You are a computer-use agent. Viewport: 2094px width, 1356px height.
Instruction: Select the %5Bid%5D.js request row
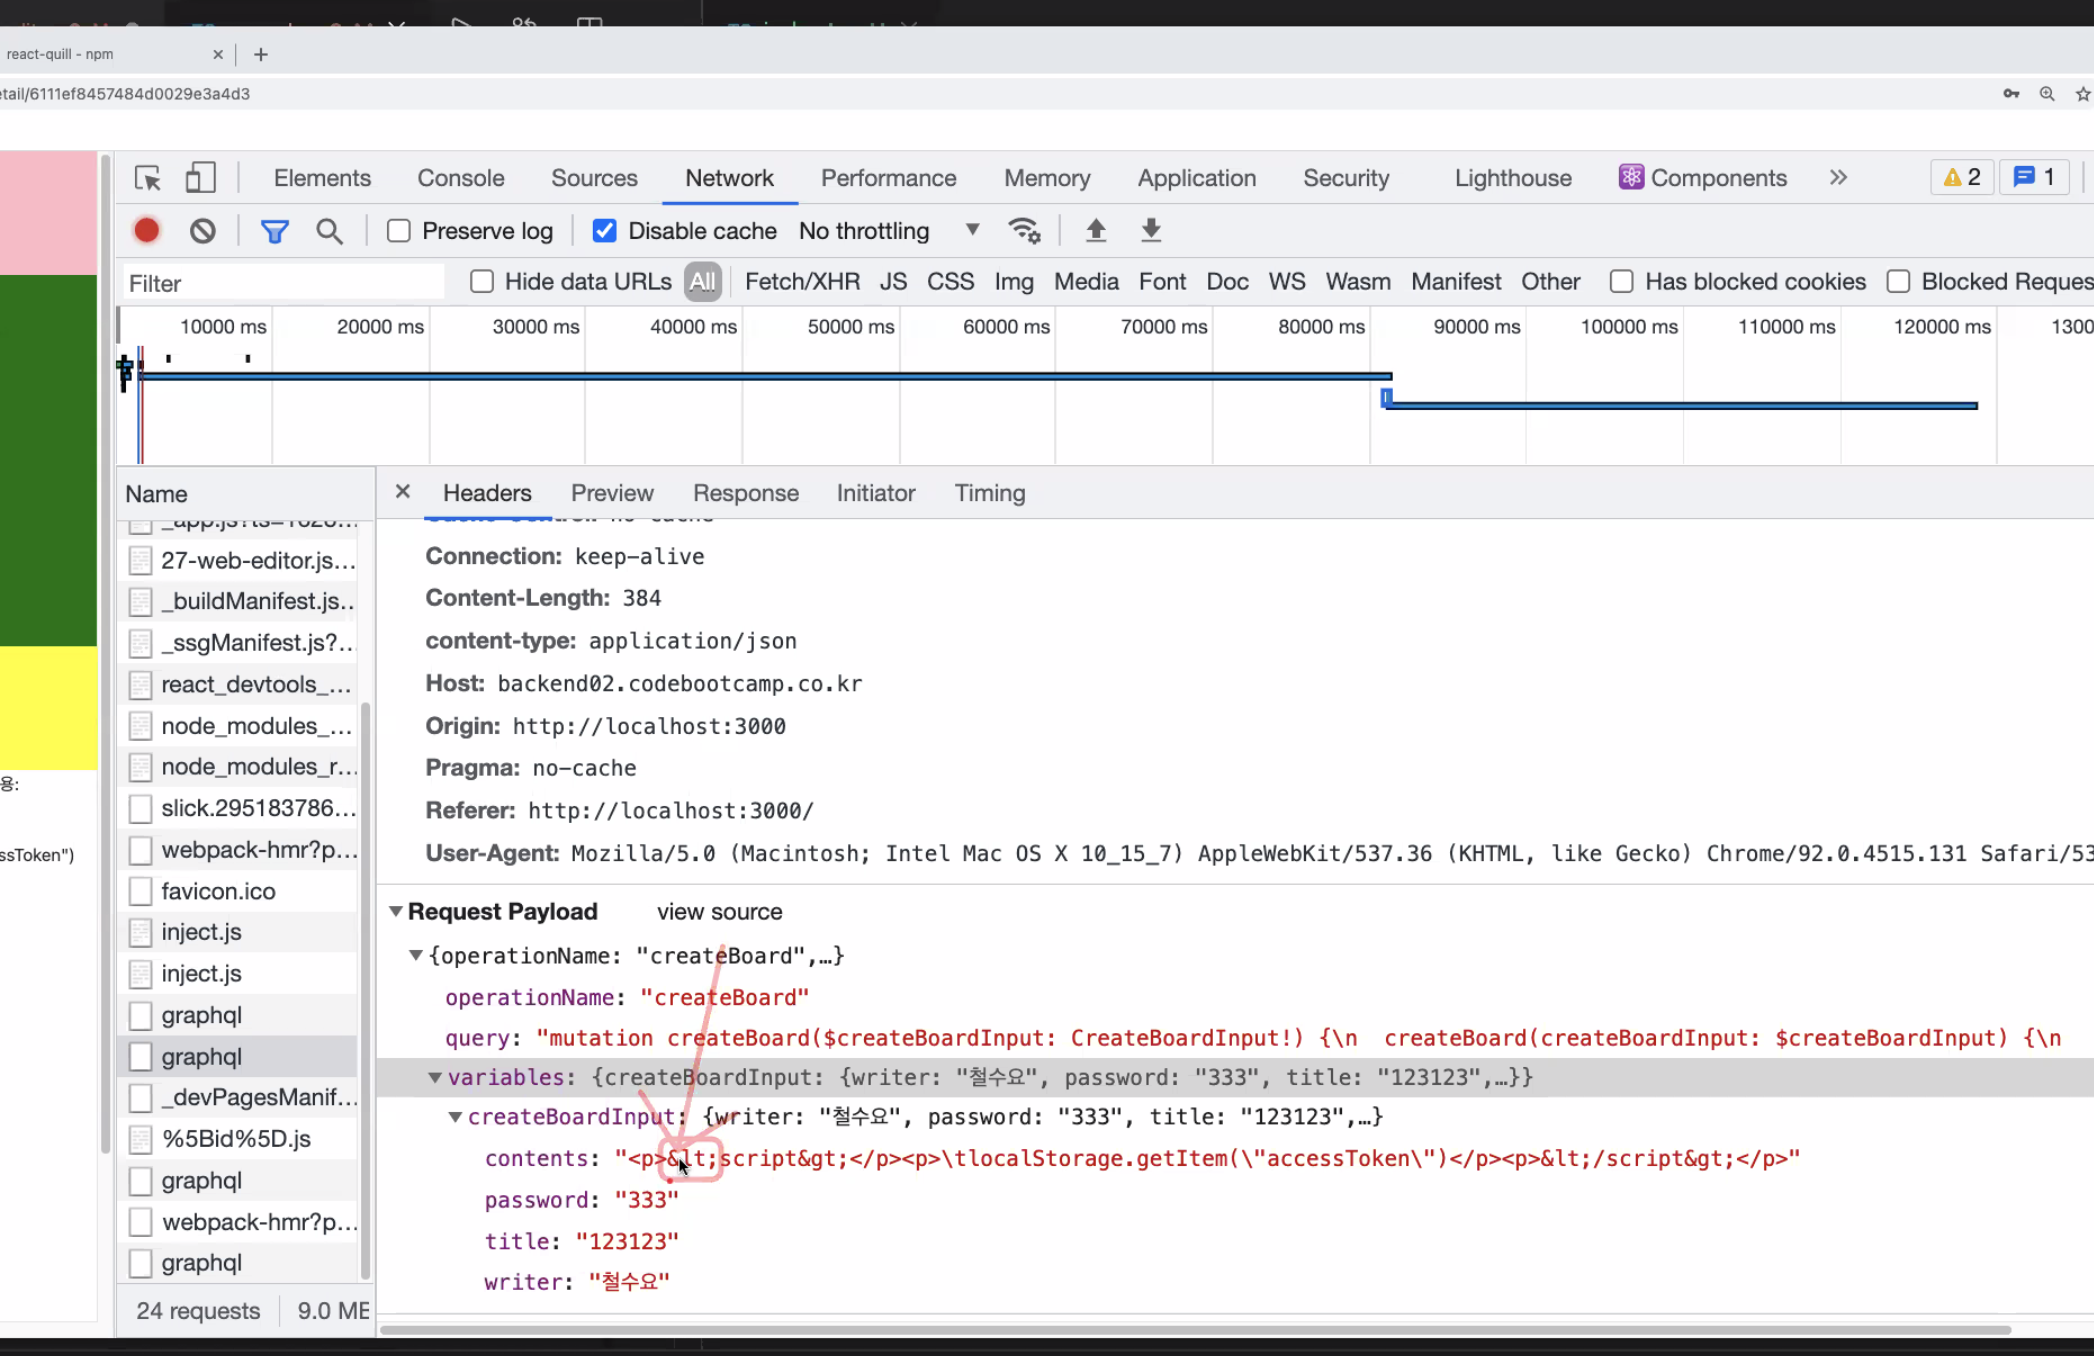coord(237,1139)
